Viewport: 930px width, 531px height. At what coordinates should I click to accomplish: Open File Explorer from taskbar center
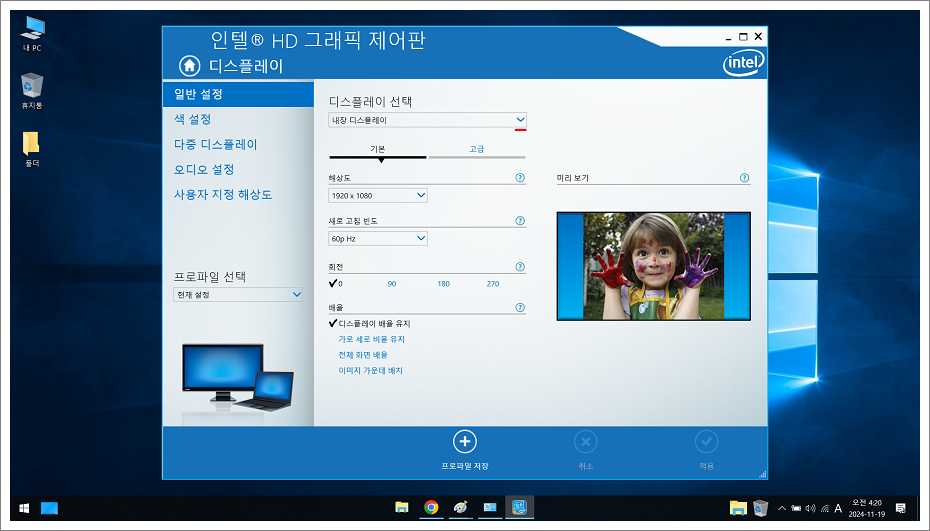(402, 507)
